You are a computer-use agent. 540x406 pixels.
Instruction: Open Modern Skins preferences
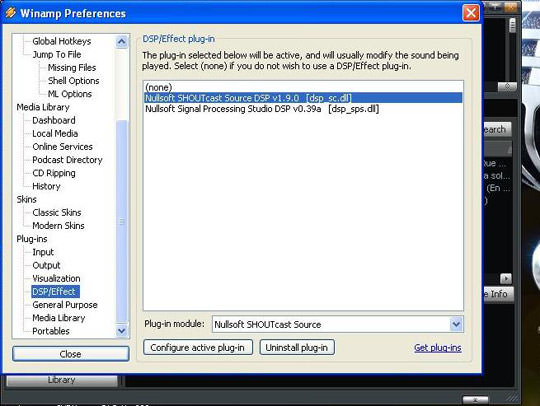[x=58, y=226]
